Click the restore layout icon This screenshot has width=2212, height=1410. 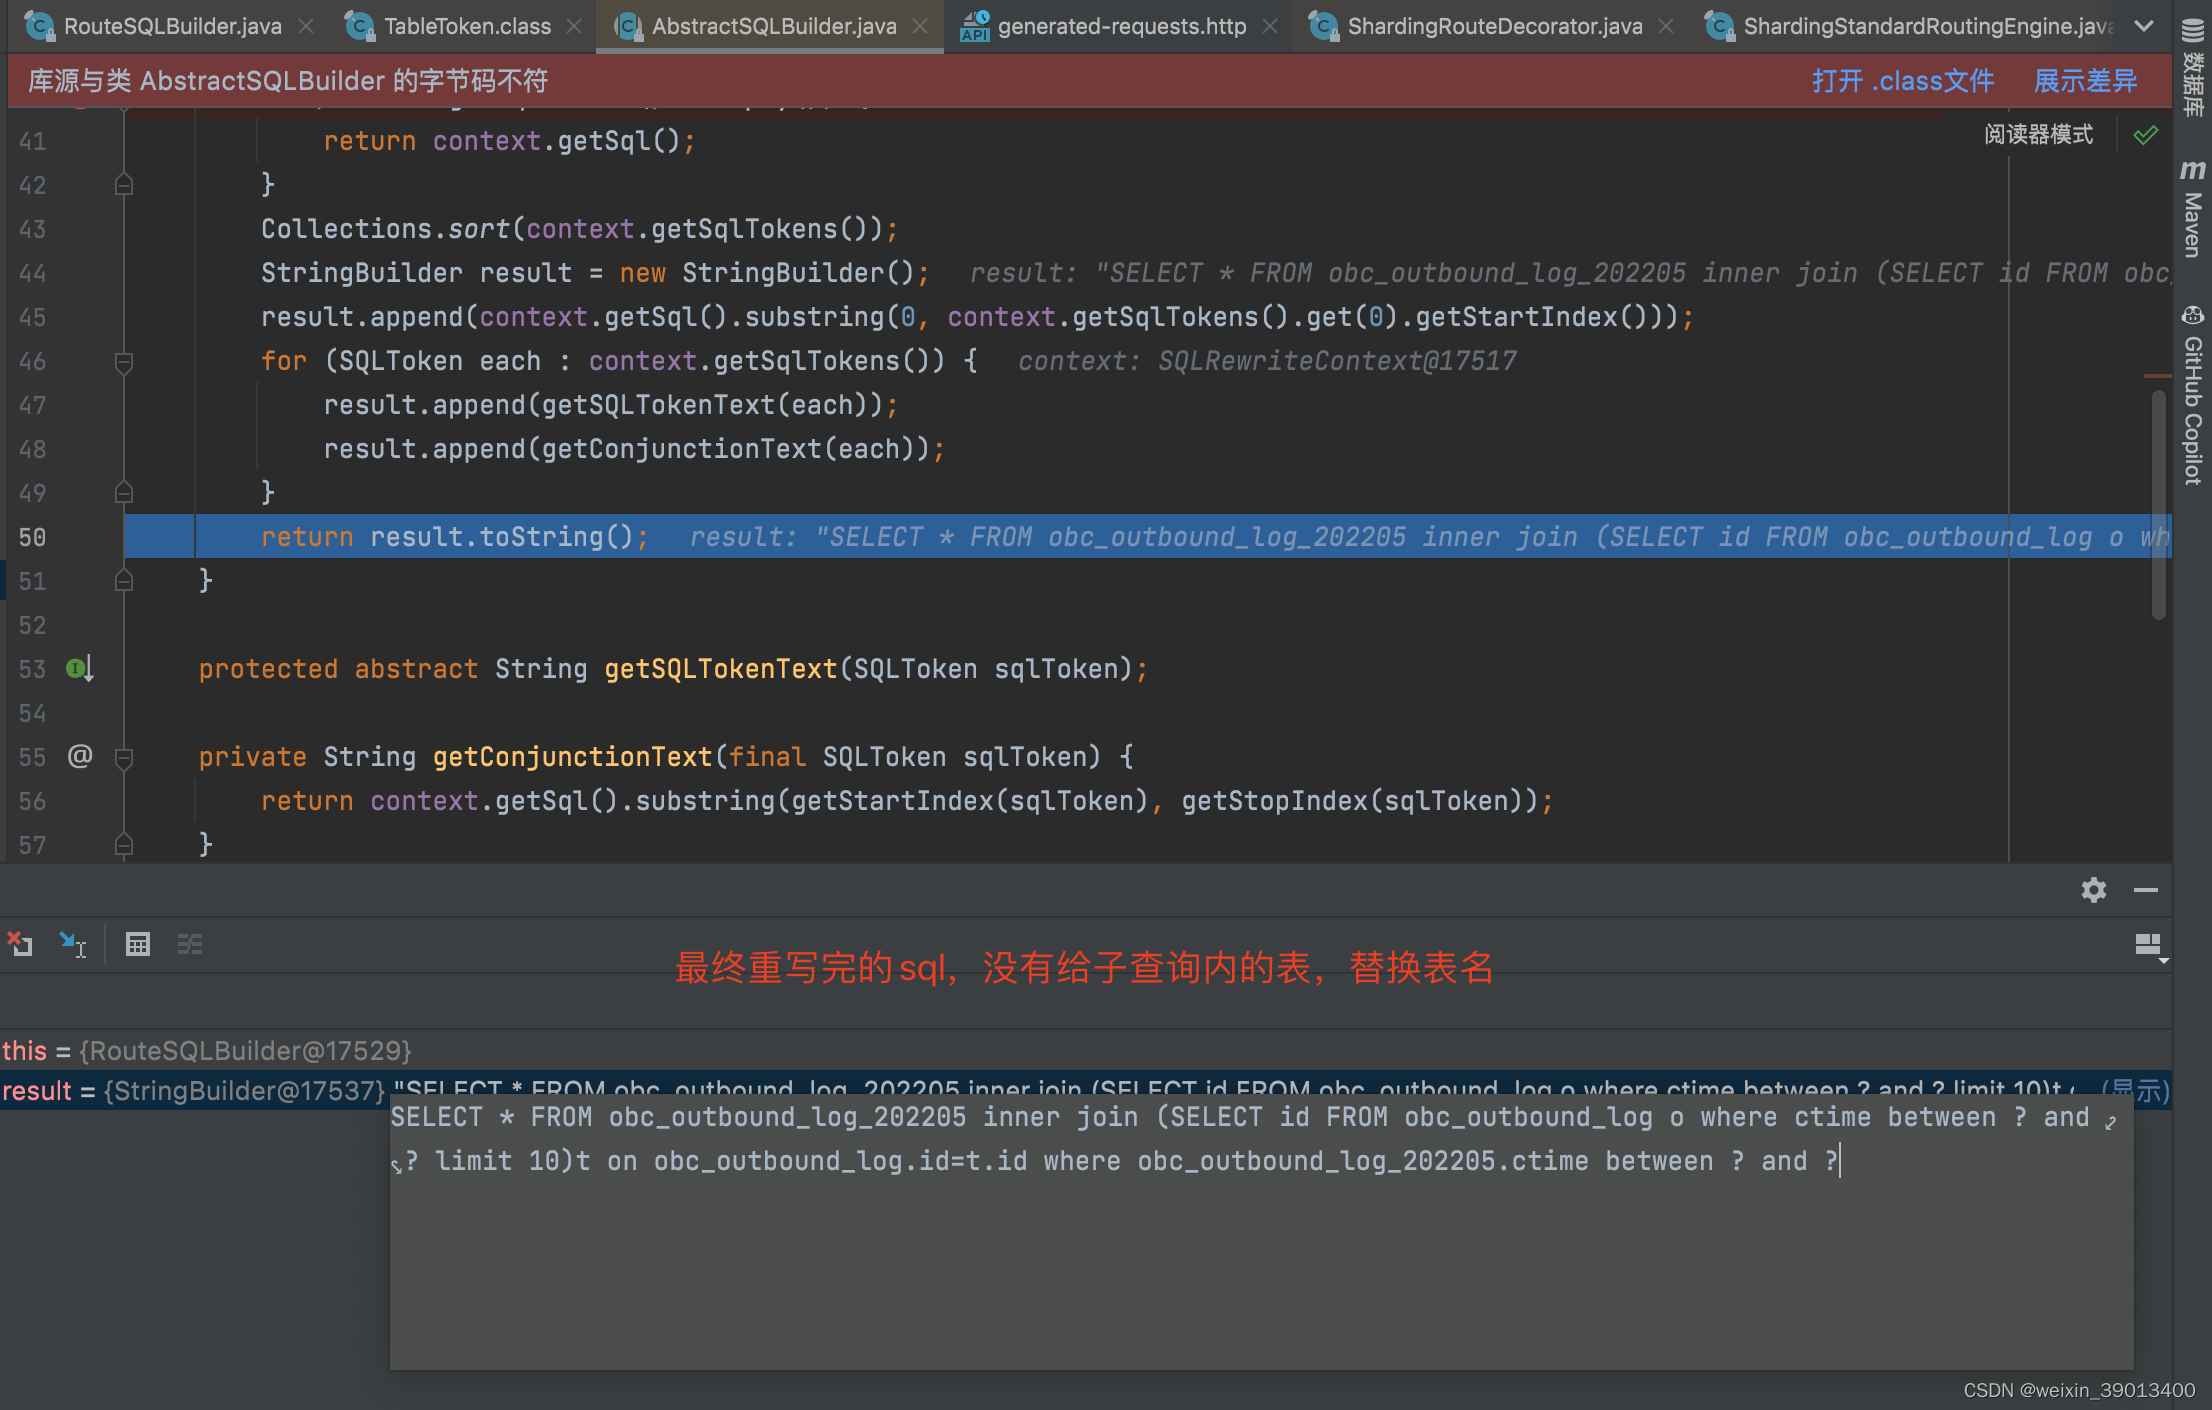tap(20, 944)
